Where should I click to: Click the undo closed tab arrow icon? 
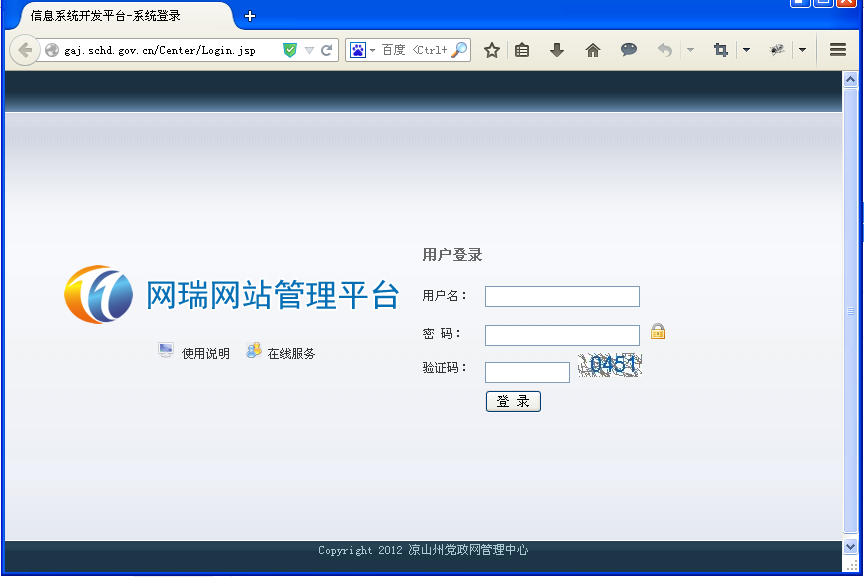665,50
